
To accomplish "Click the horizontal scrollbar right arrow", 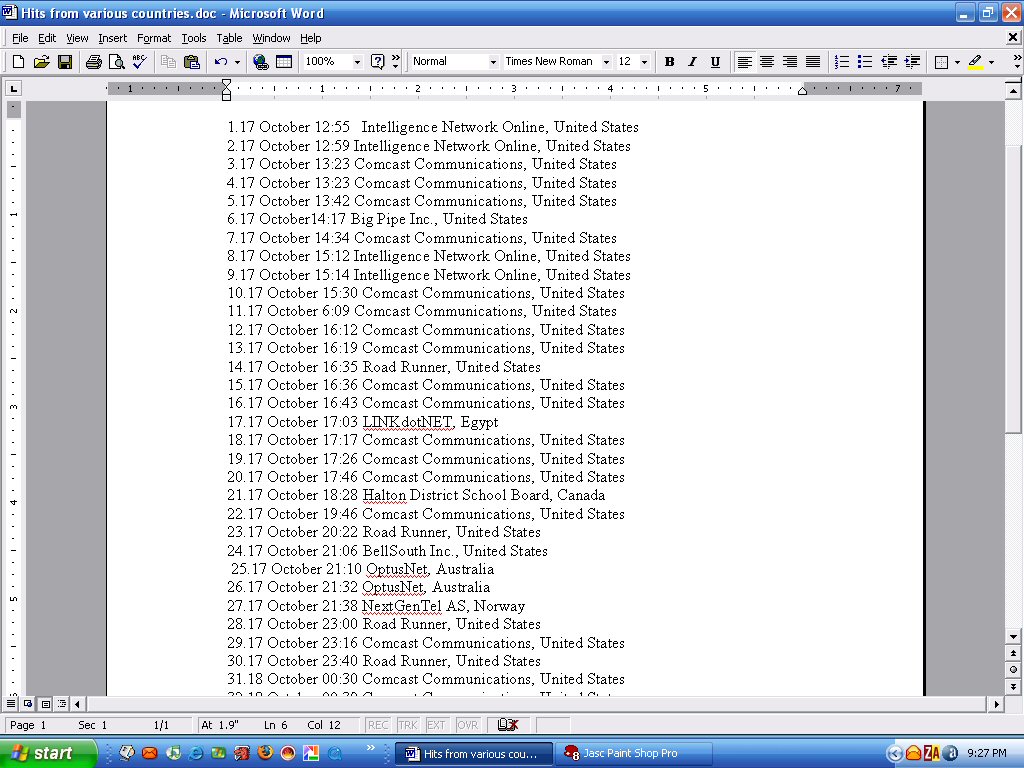I will 997,704.
